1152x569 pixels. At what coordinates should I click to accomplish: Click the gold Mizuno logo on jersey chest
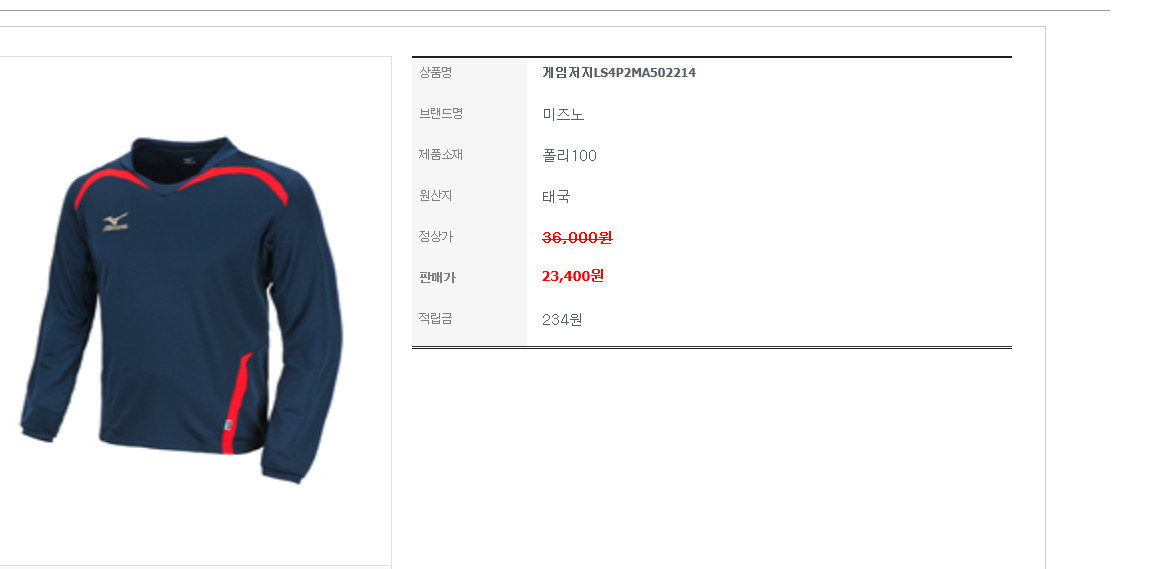coord(115,222)
